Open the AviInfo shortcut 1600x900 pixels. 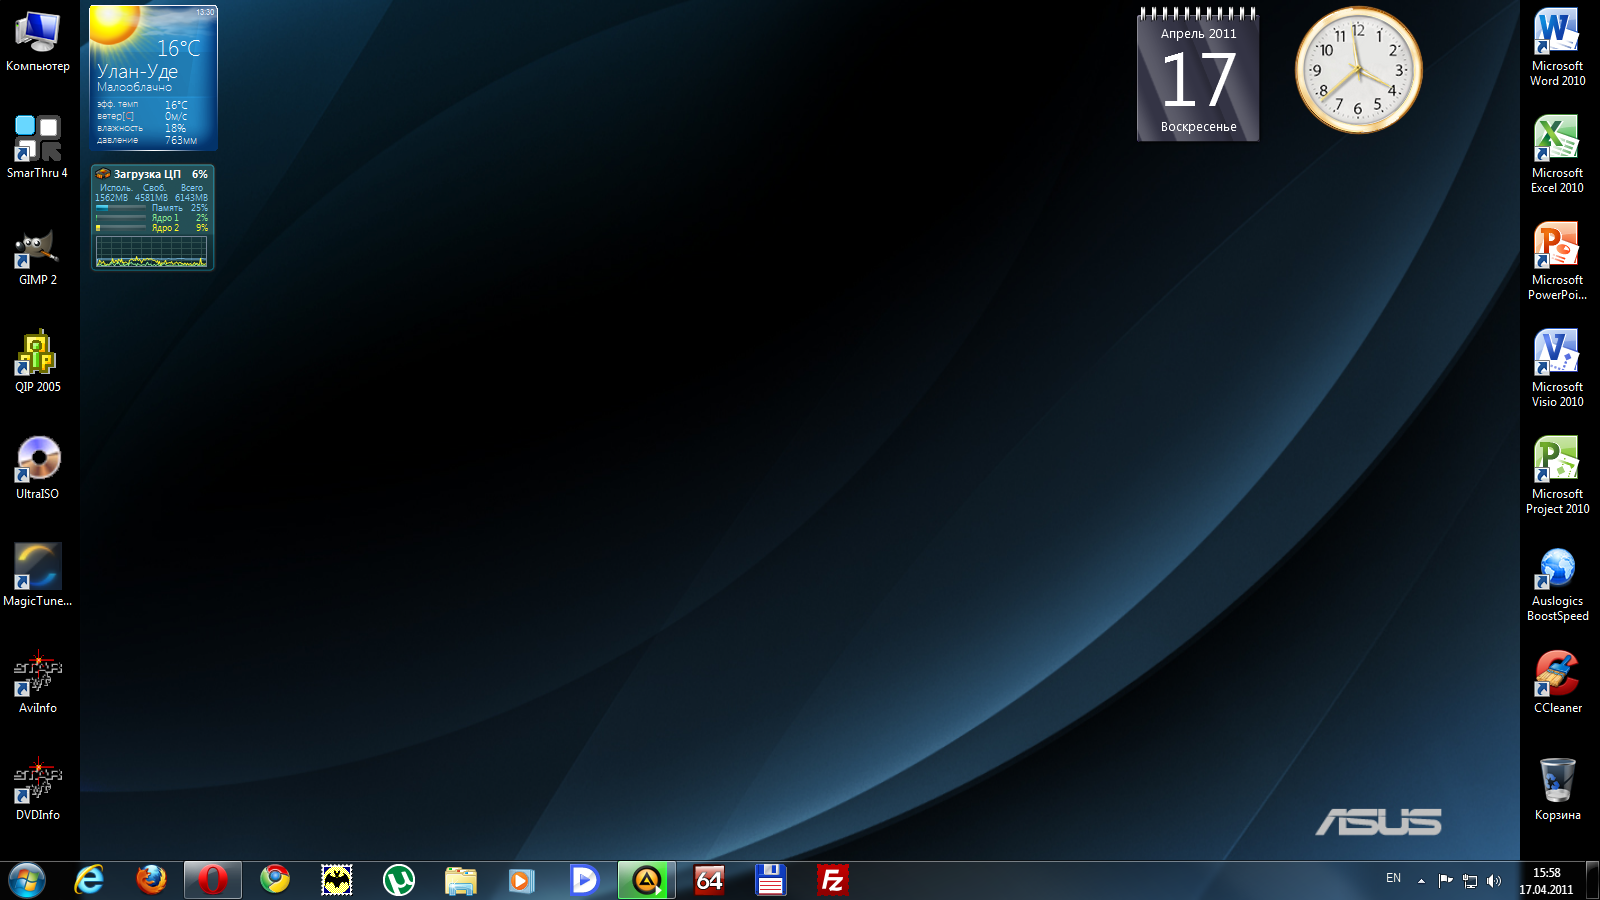pyautogui.click(x=38, y=682)
